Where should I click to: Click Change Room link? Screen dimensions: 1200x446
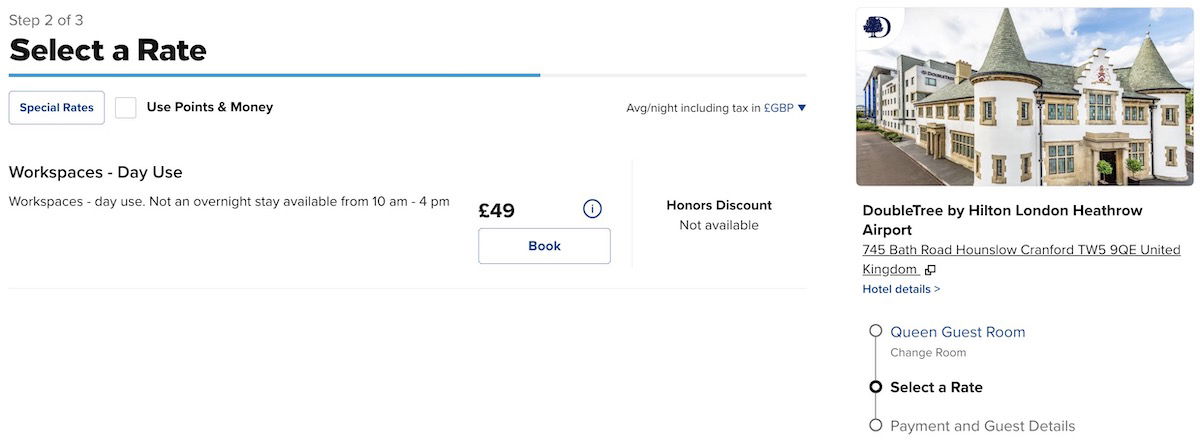point(928,353)
